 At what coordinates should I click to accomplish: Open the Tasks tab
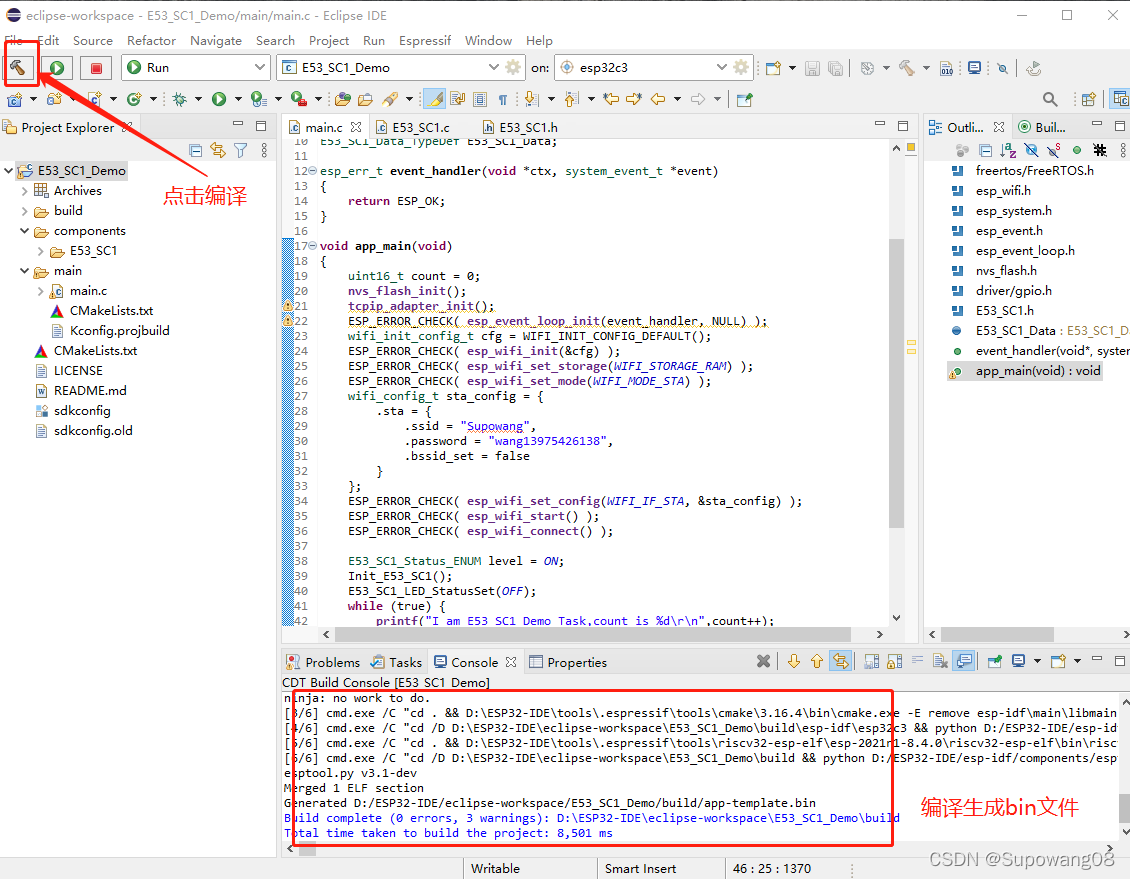396,662
